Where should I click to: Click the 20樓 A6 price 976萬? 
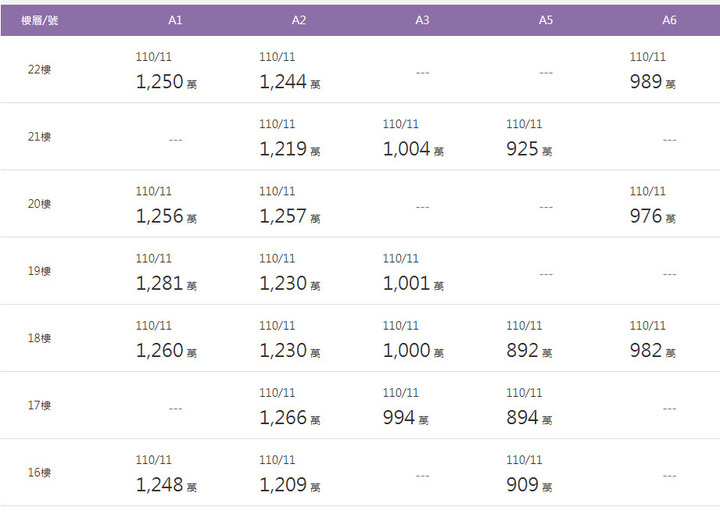pos(652,216)
